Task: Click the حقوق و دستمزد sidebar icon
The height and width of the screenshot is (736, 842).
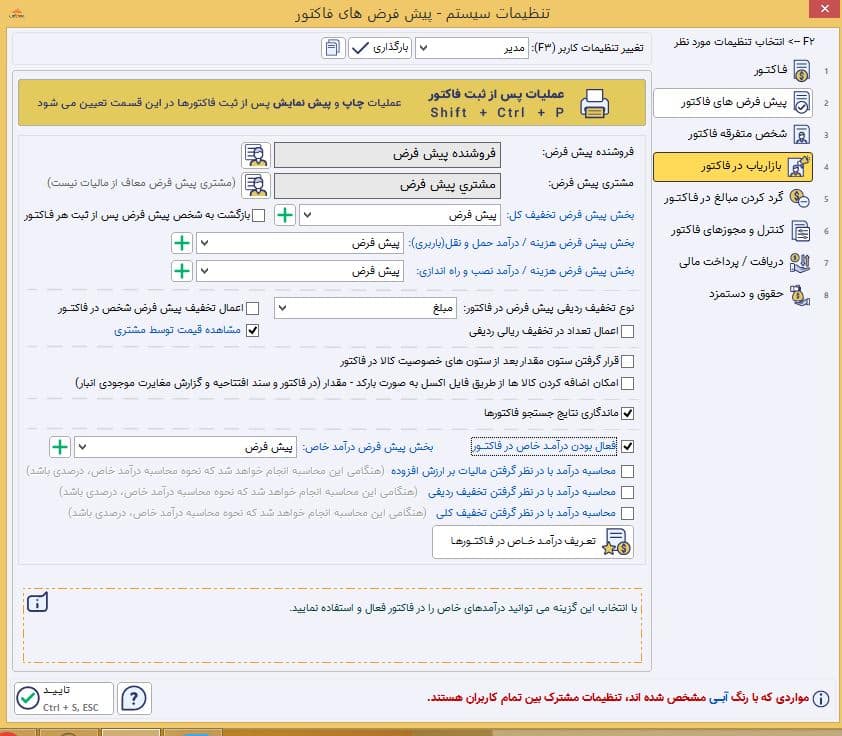Action: click(x=800, y=295)
